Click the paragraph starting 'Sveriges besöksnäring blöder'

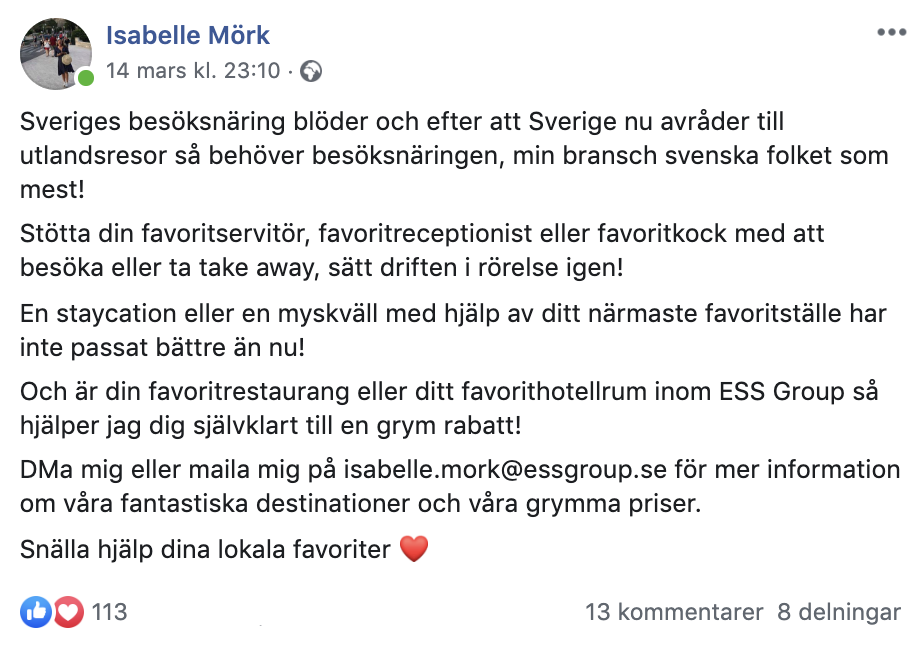[454, 156]
